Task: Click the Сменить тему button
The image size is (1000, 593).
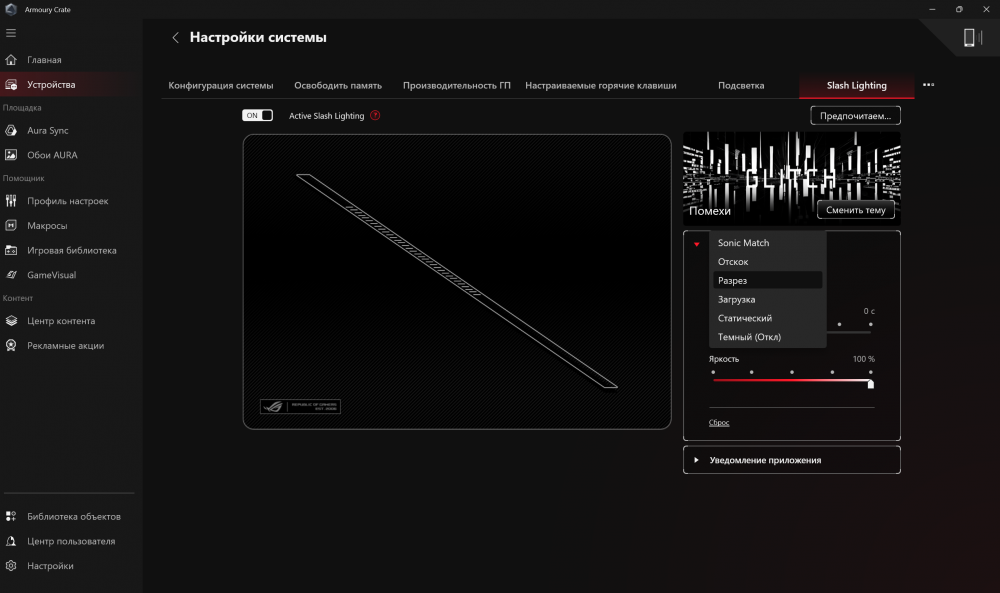Action: pos(855,210)
